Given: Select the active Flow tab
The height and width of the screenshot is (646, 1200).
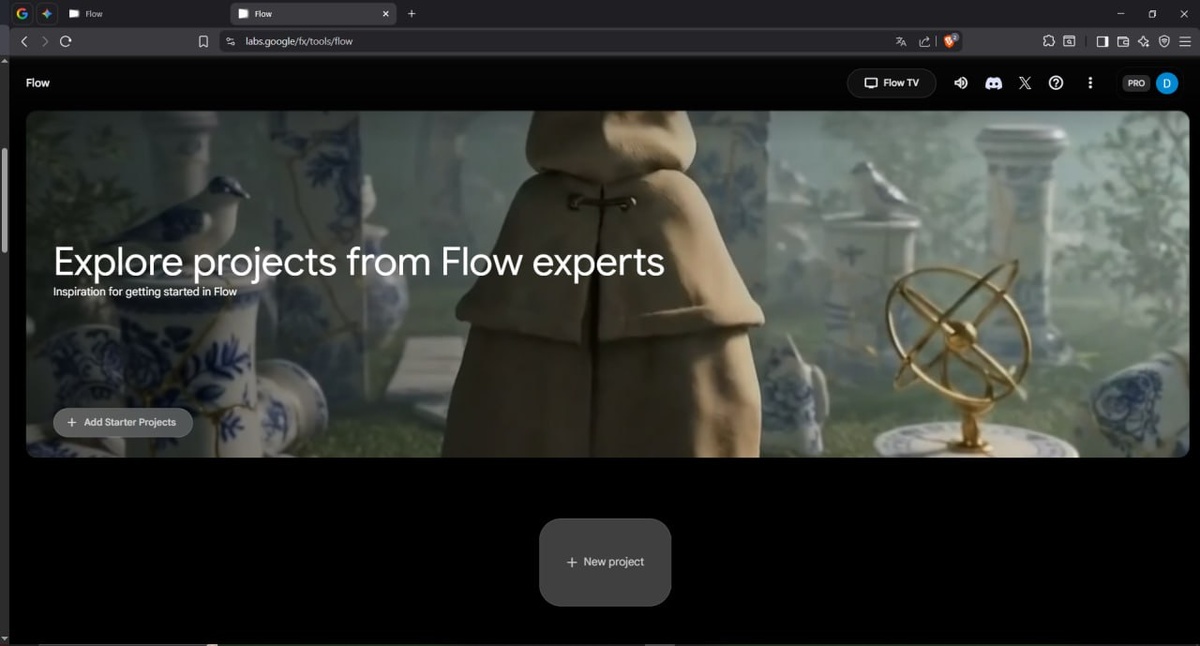Looking at the screenshot, I should pos(312,14).
